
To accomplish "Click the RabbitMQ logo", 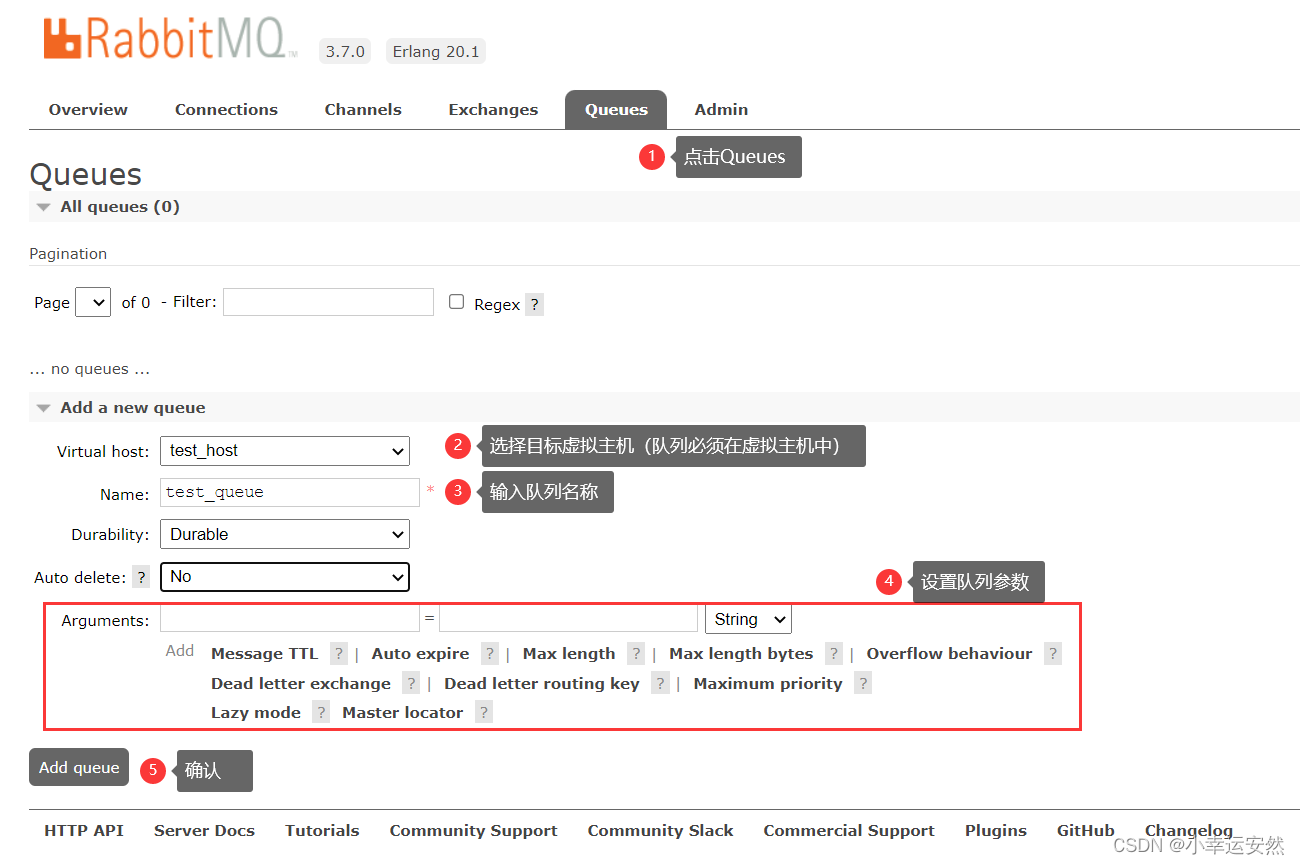I will [171, 39].
